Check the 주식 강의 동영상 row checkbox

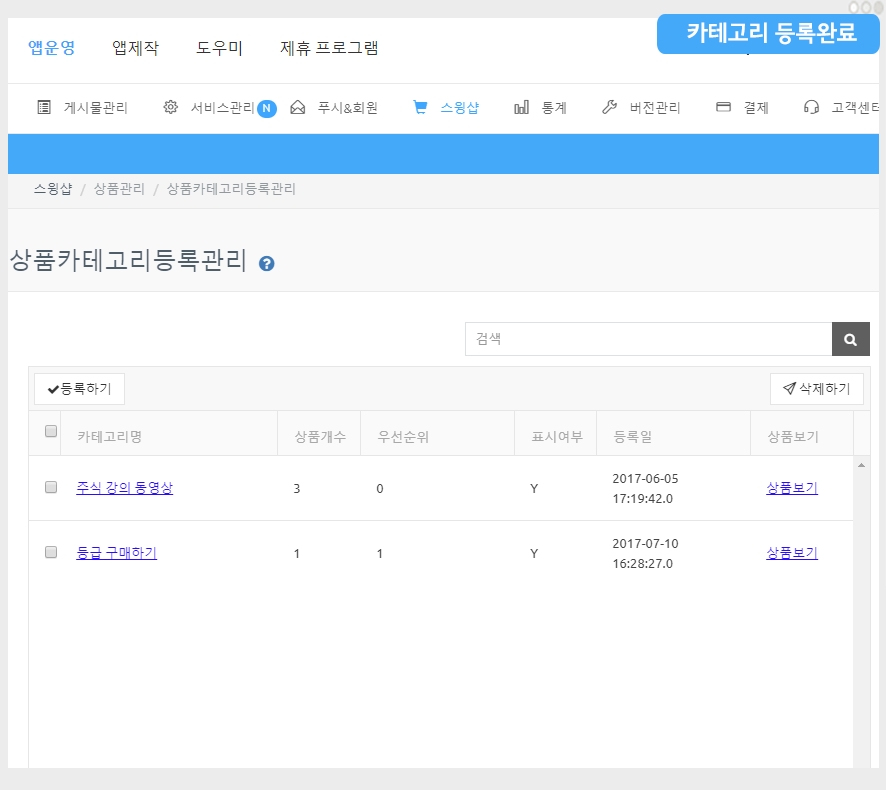pyautogui.click(x=51, y=487)
